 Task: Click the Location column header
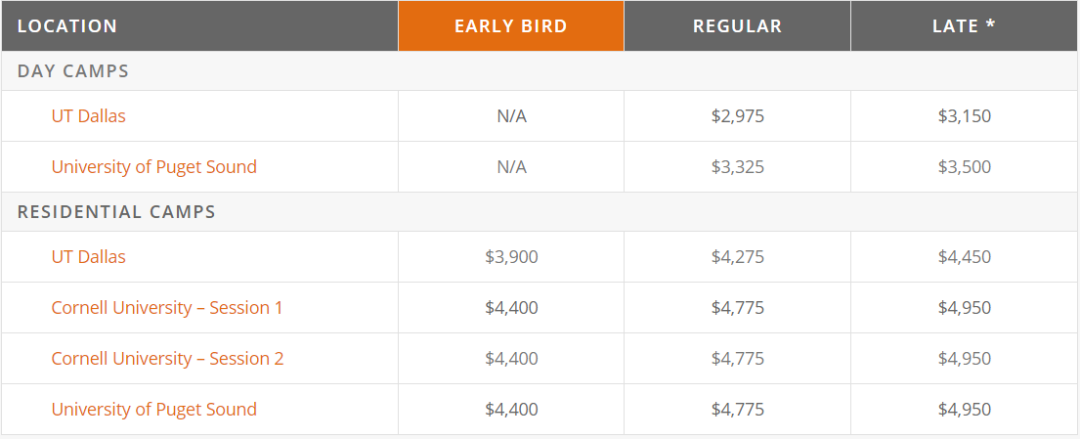click(67, 26)
